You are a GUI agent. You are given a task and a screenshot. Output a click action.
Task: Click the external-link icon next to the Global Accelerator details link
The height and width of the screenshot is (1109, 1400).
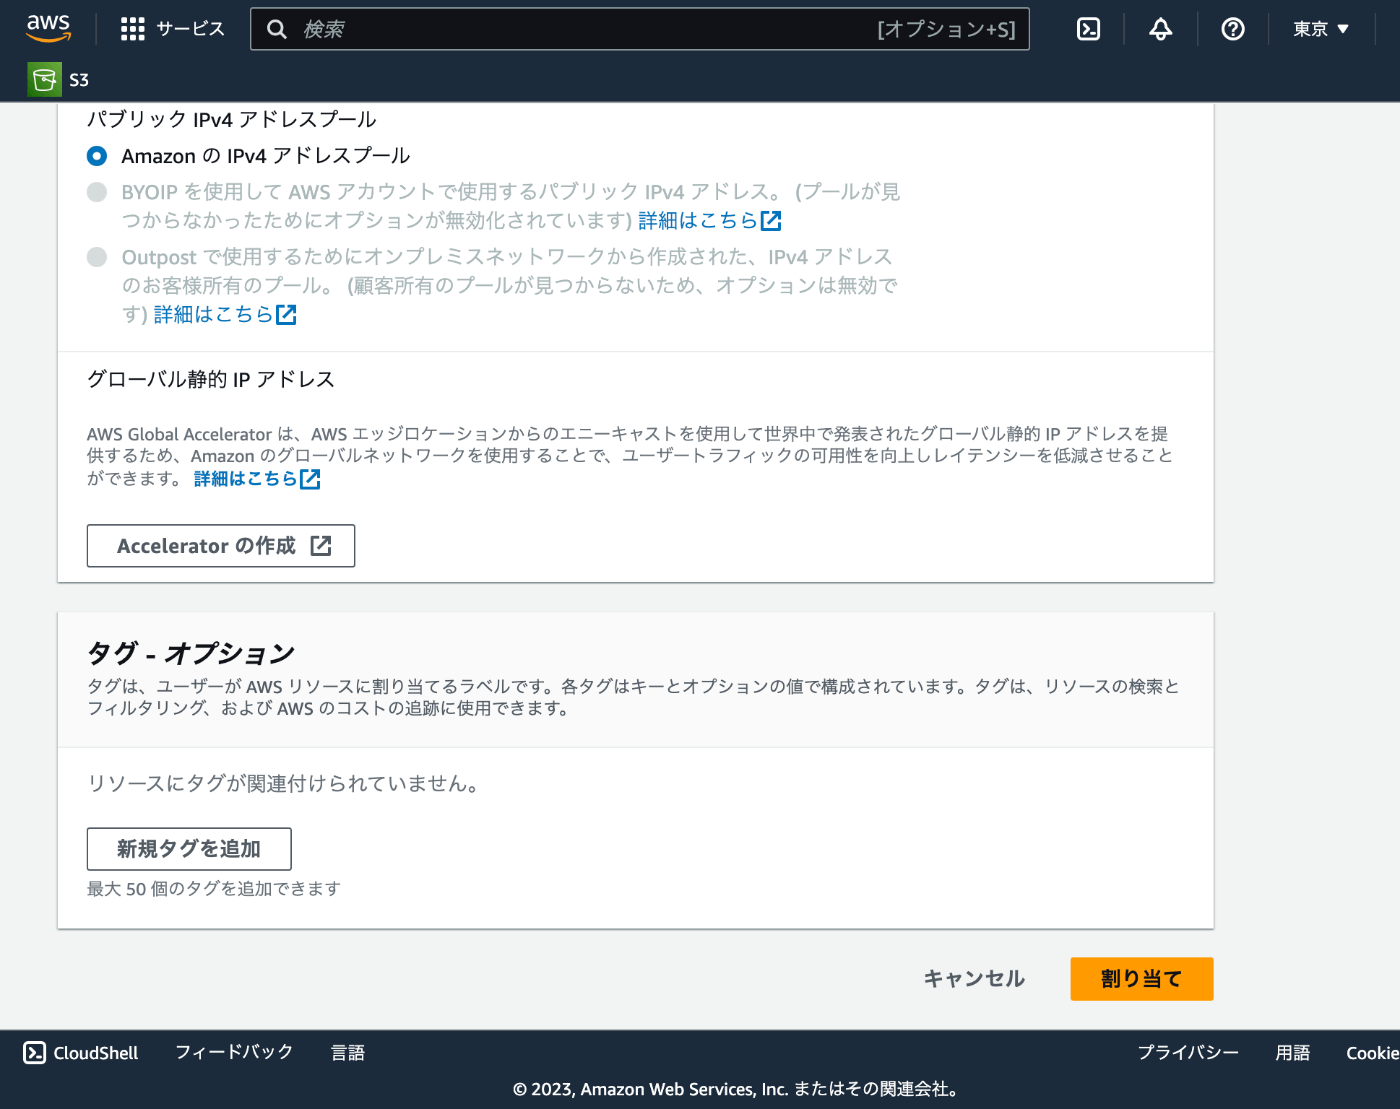pos(310,479)
